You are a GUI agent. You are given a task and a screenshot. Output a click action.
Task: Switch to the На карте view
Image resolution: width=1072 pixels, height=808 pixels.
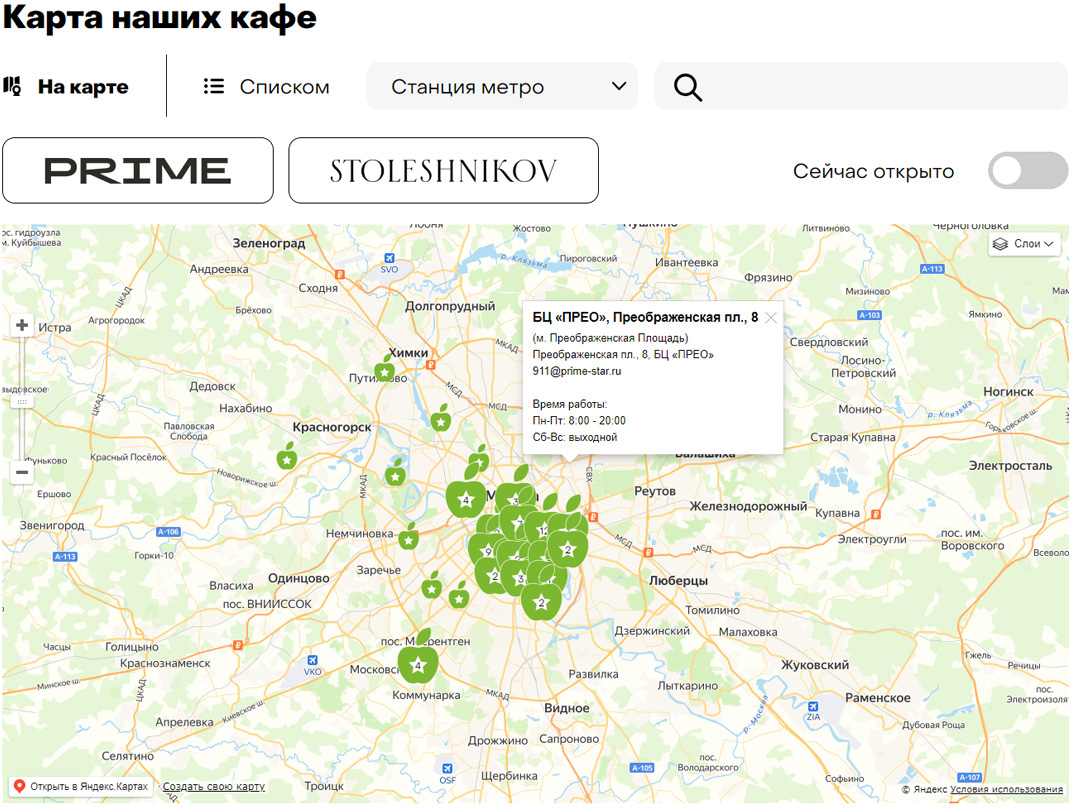pos(67,87)
